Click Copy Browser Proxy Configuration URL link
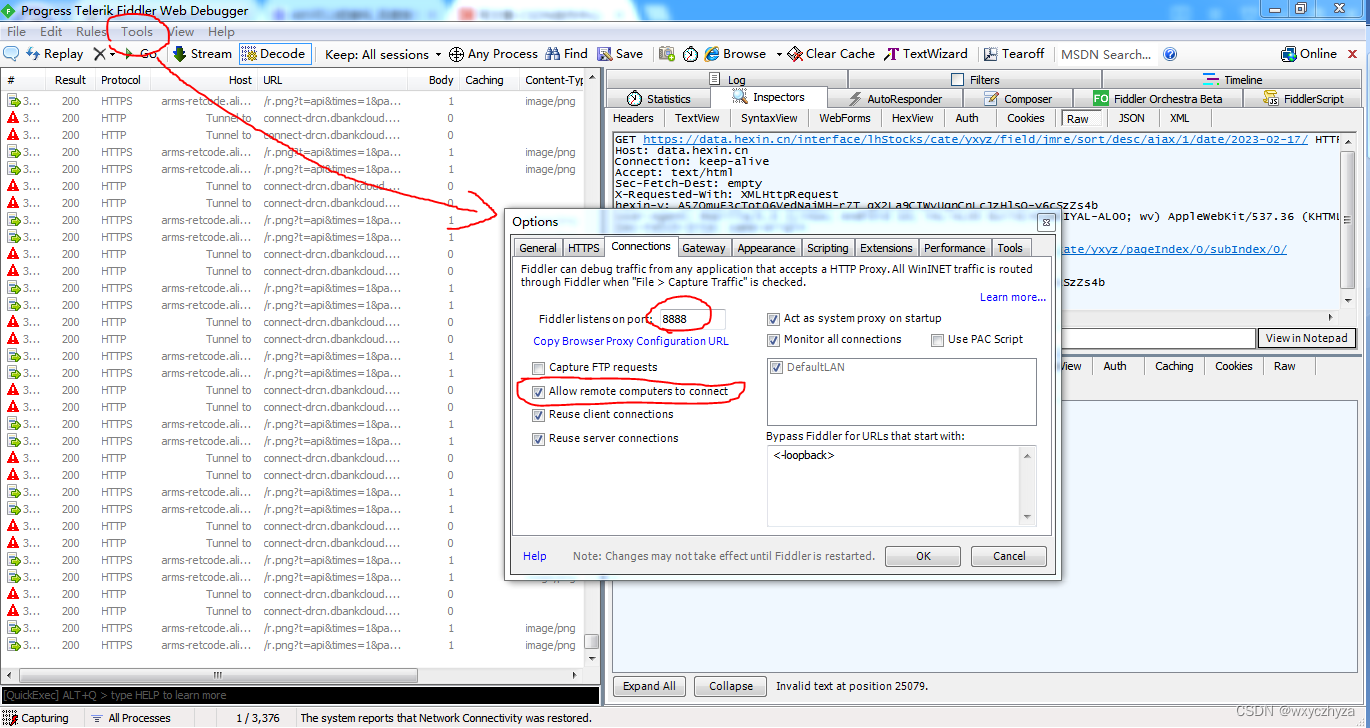This screenshot has width=1370, height=728. tap(631, 341)
